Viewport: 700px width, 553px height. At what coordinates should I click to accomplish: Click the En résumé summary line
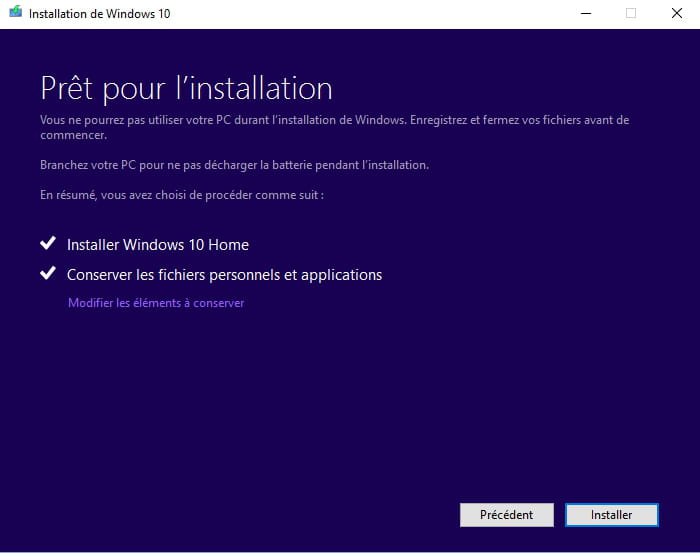click(182, 195)
